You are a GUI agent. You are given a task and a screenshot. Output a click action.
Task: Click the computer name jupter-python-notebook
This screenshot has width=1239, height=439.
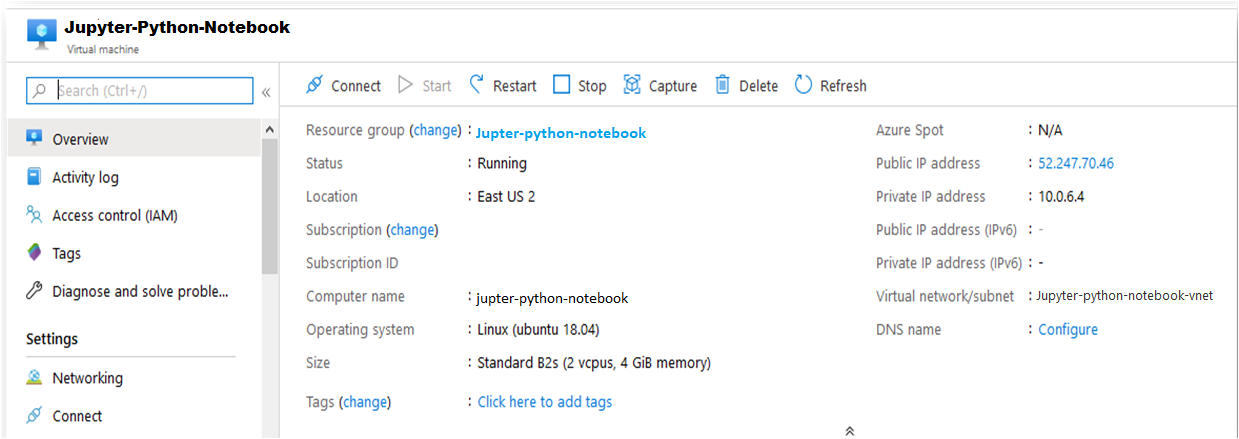[552, 298]
